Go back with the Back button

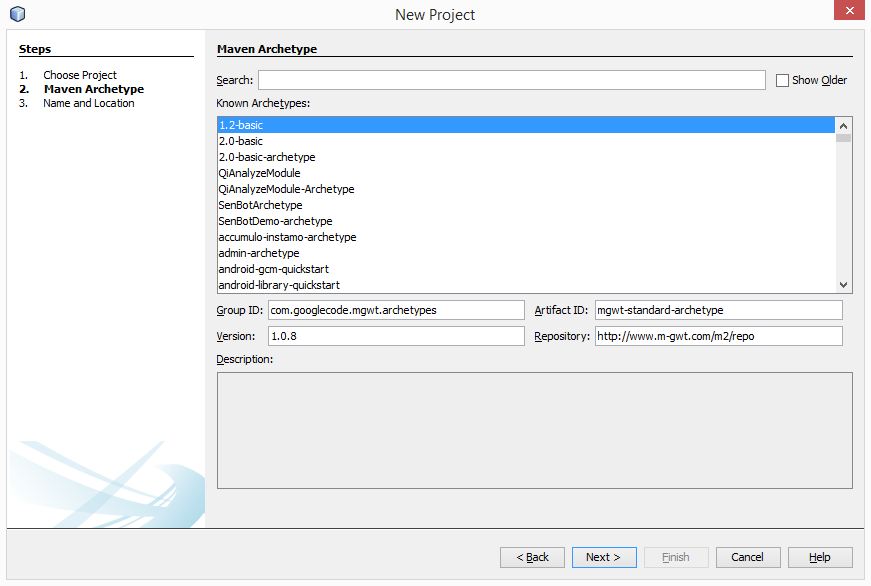click(532, 557)
